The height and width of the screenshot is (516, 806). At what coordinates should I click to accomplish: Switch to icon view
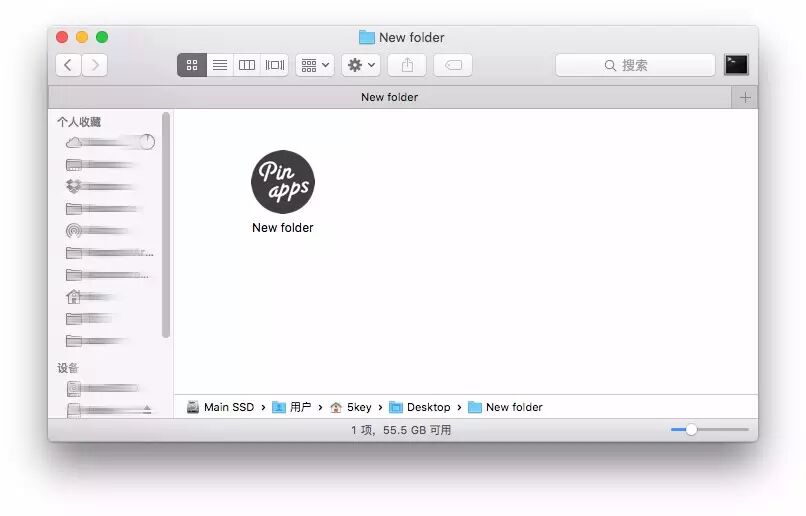click(x=192, y=65)
